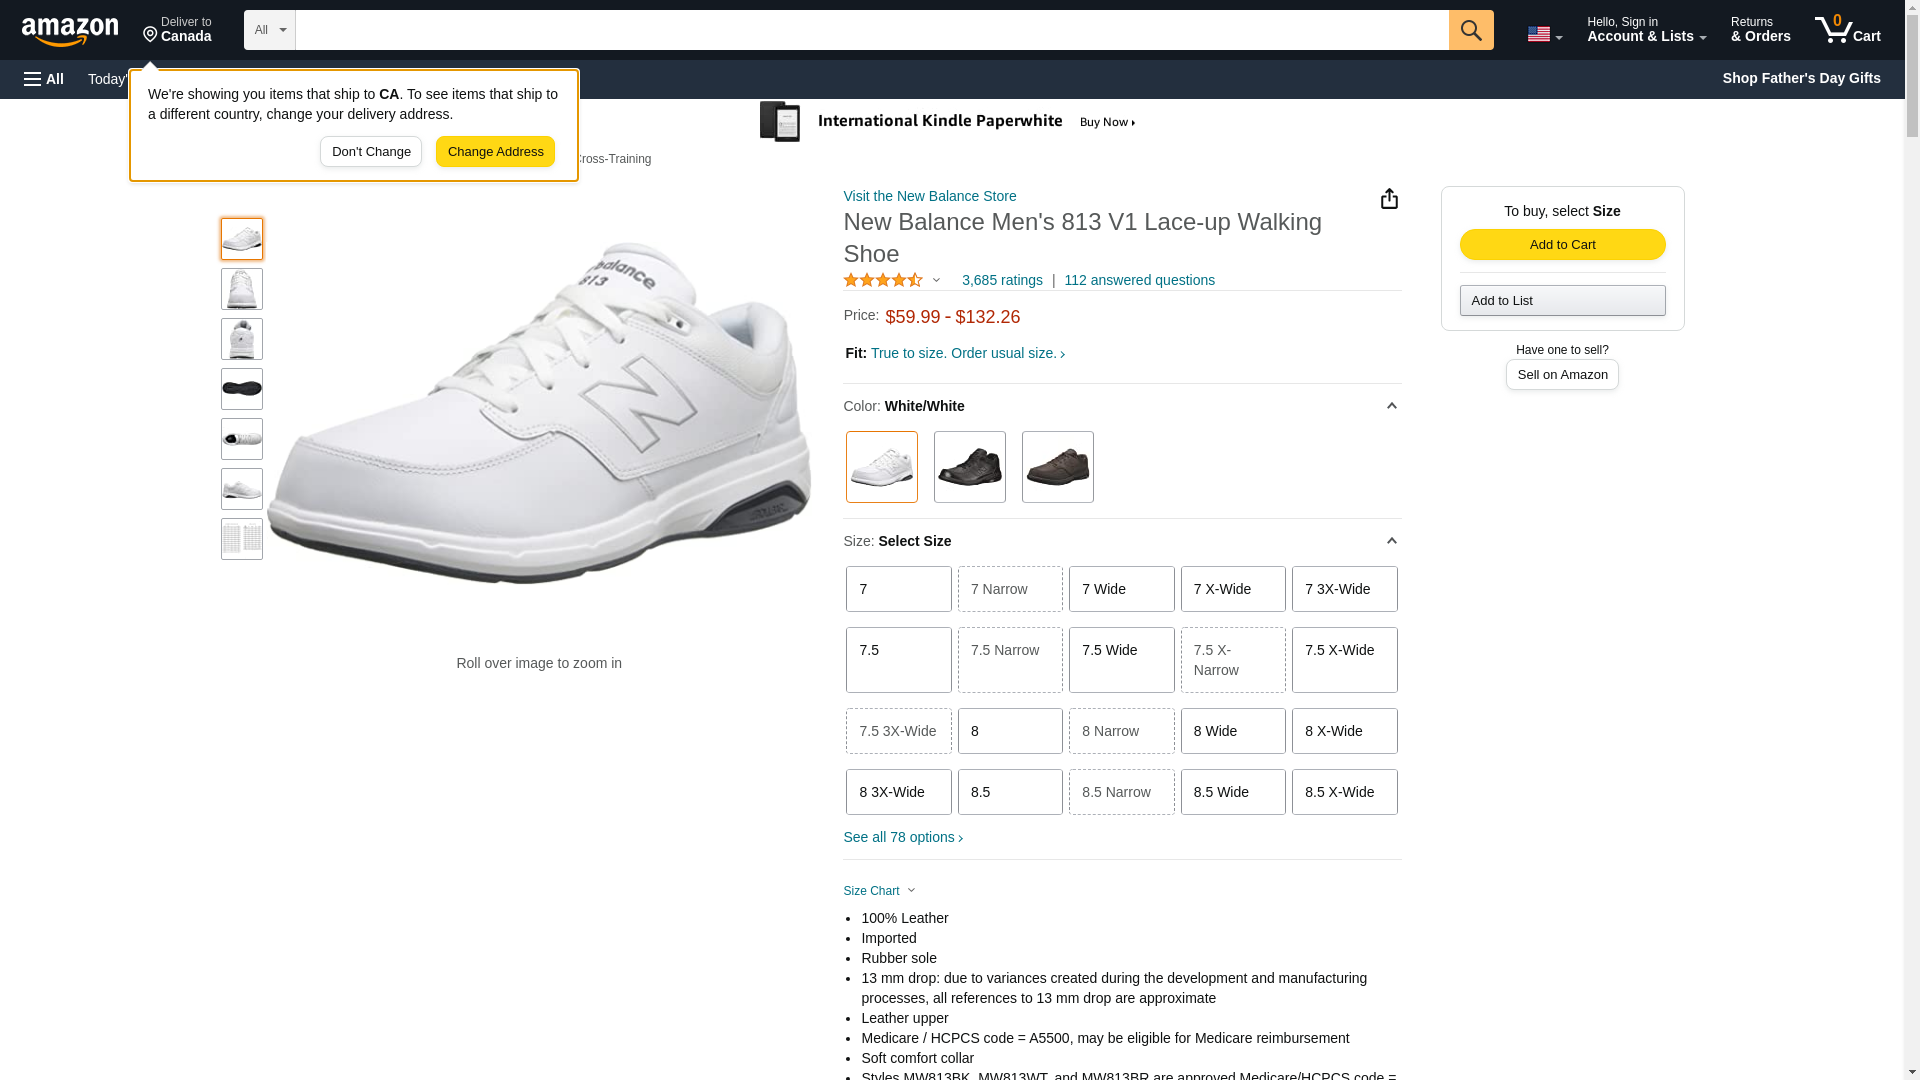Open Returns & Orders
The image size is (1920, 1080).
point(1760,30)
